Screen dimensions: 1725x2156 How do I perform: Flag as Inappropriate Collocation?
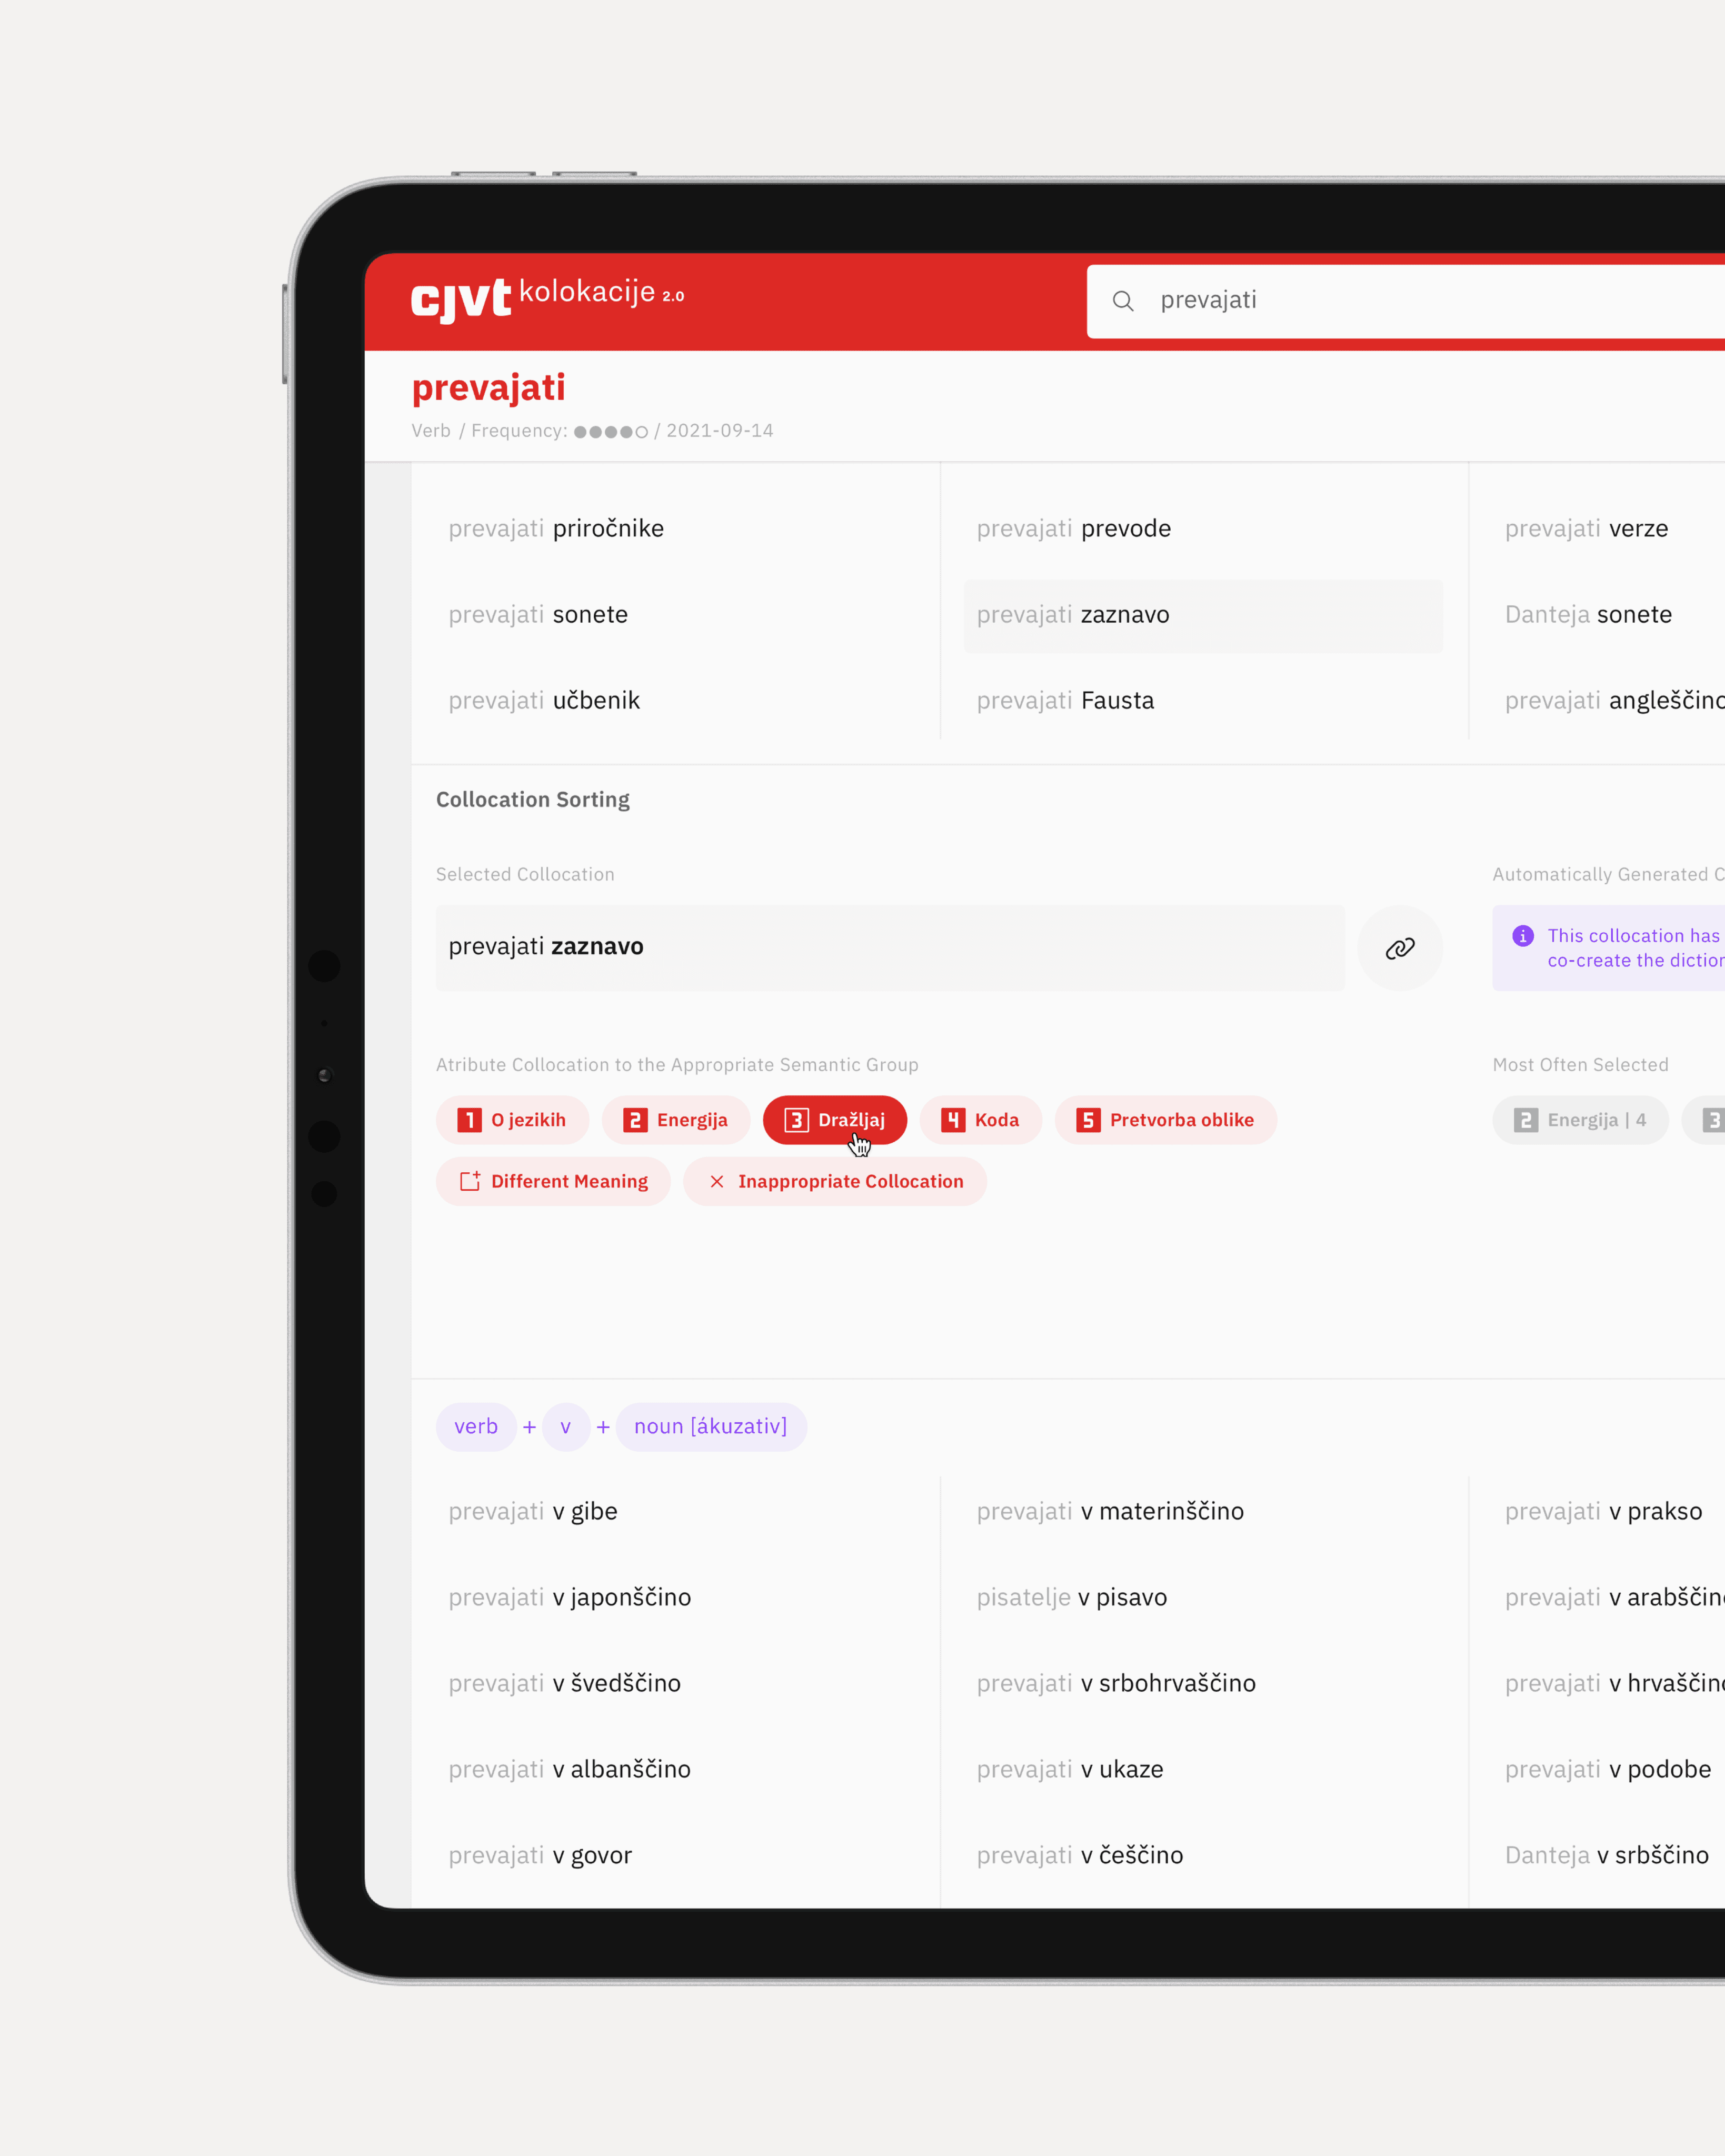[835, 1181]
